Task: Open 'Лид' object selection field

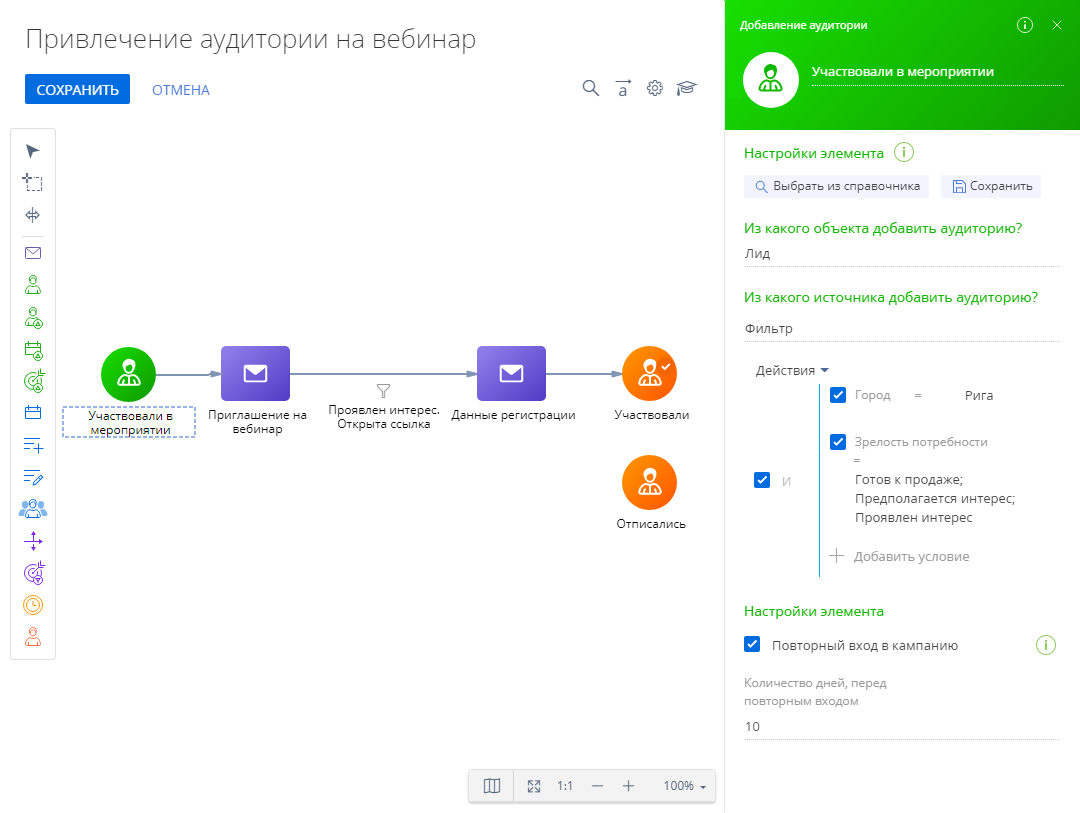Action: [902, 254]
